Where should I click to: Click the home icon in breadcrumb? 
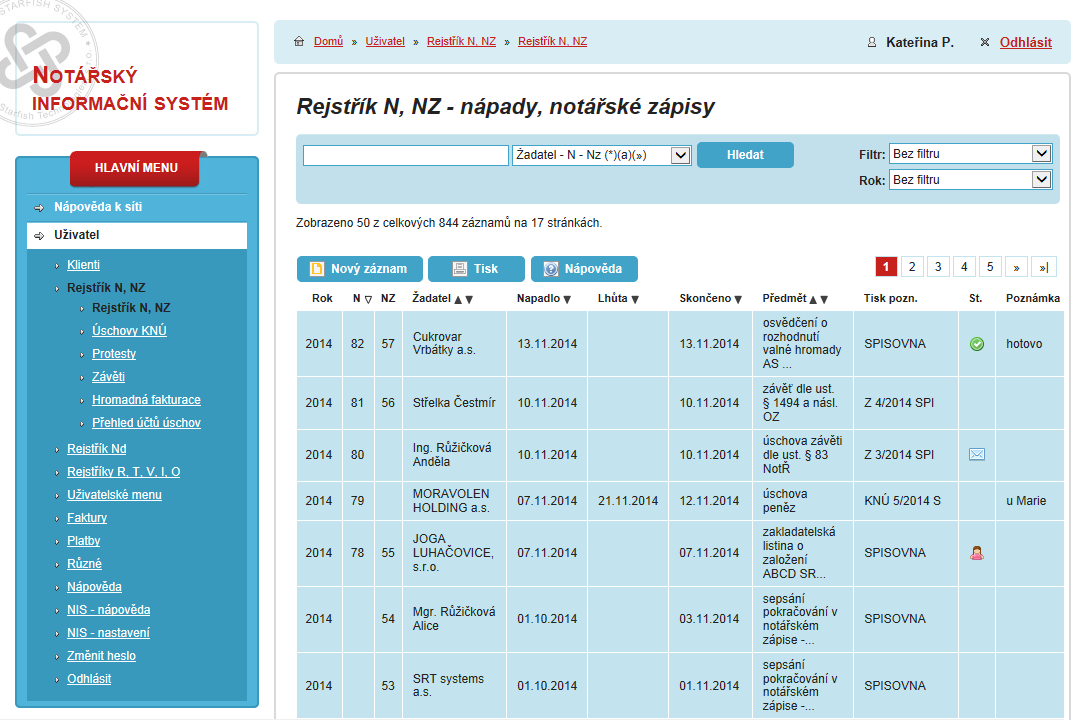[x=299, y=42]
